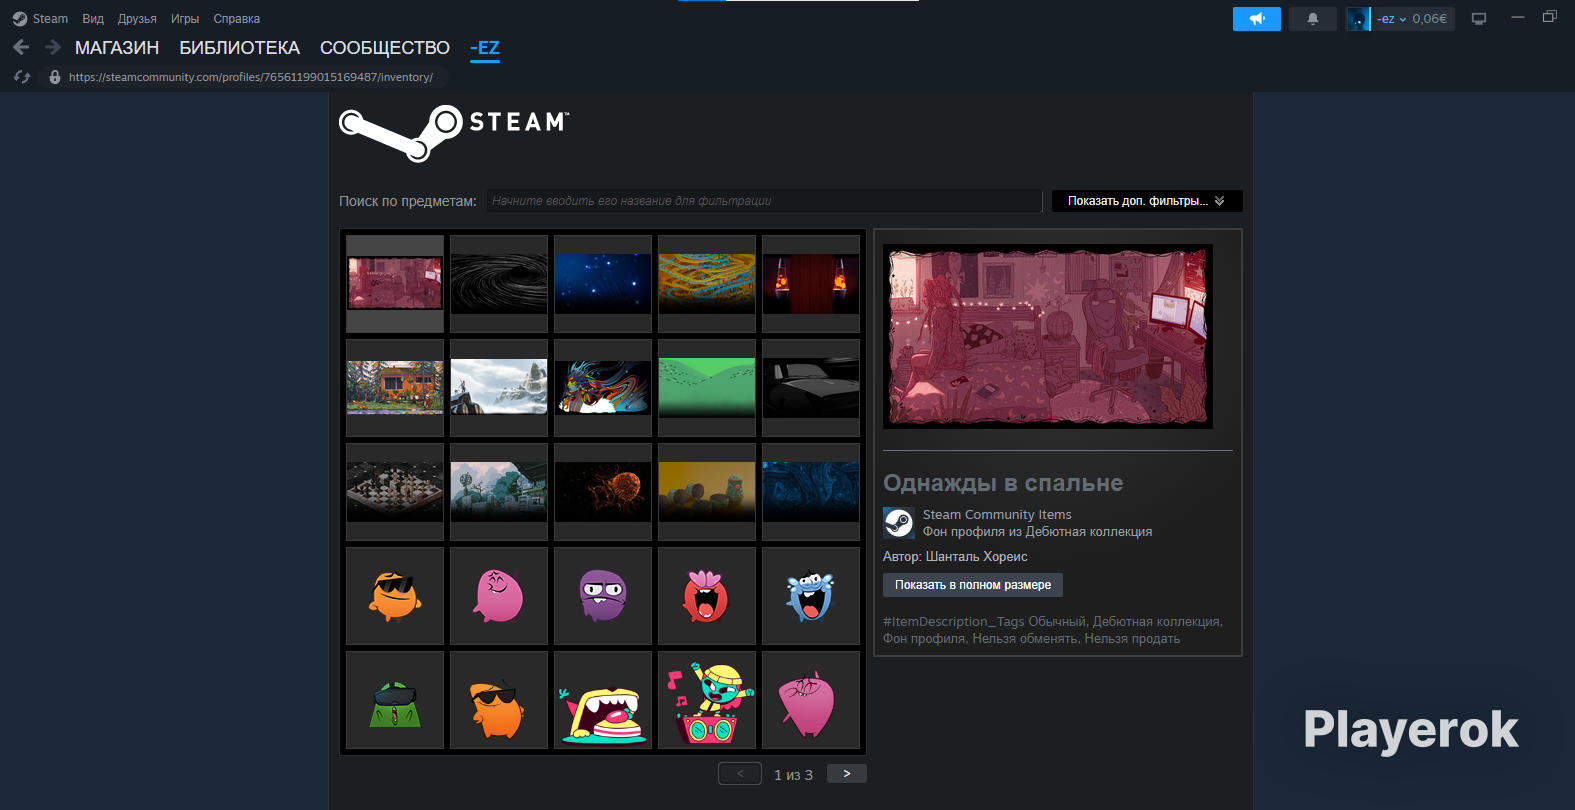Open the Steam menu
The width and height of the screenshot is (1575, 810).
pos(50,19)
